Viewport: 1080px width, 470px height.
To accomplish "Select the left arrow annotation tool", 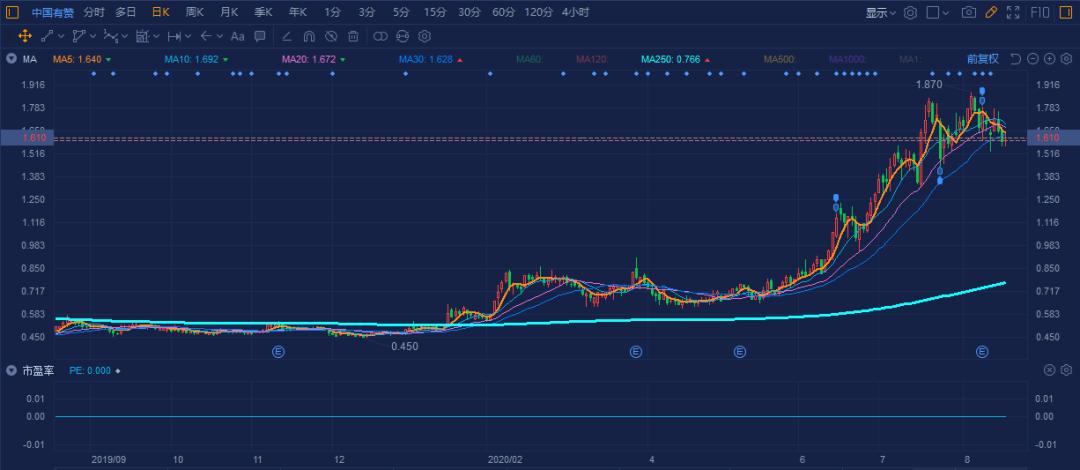I will 206,36.
